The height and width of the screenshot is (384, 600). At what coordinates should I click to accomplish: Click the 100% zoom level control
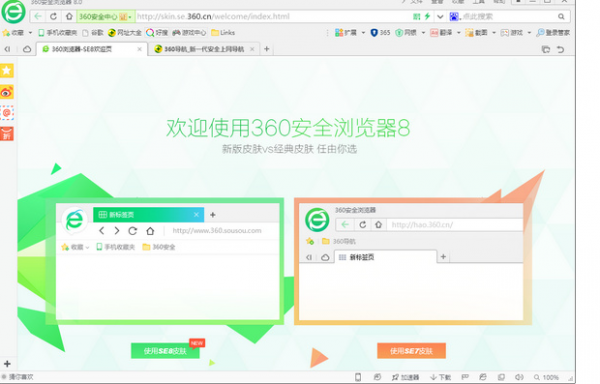click(x=546, y=377)
